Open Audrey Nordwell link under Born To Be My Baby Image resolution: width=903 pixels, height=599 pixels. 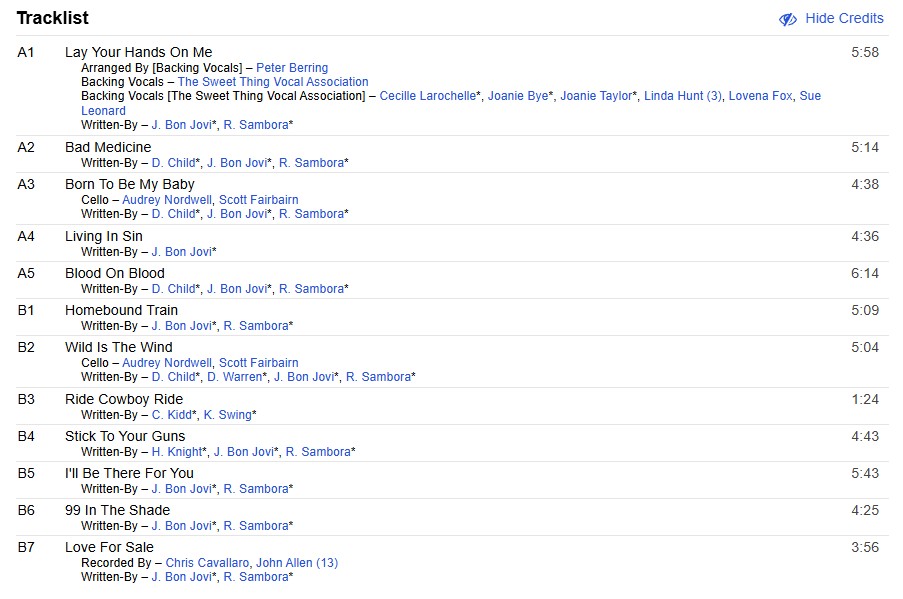[167, 199]
